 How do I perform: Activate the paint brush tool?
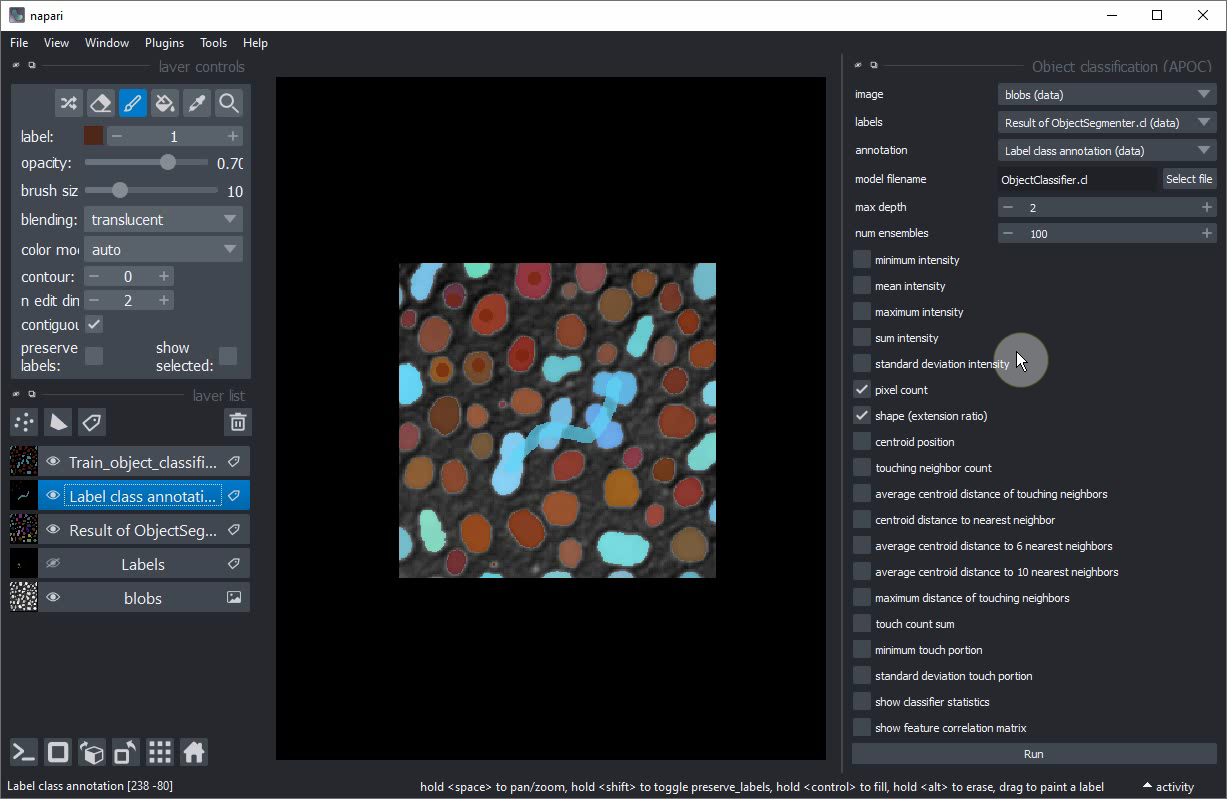[132, 103]
